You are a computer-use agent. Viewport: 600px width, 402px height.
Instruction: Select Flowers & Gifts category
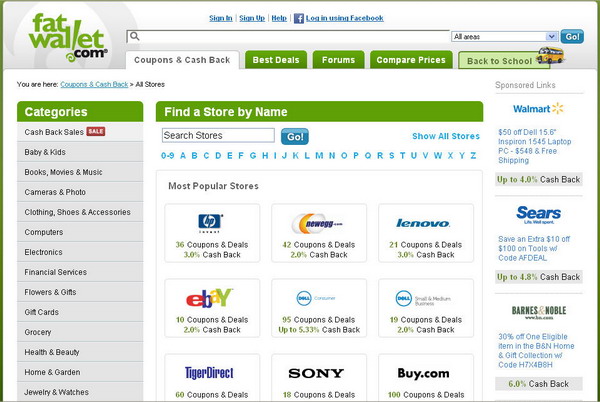pyautogui.click(x=80, y=292)
